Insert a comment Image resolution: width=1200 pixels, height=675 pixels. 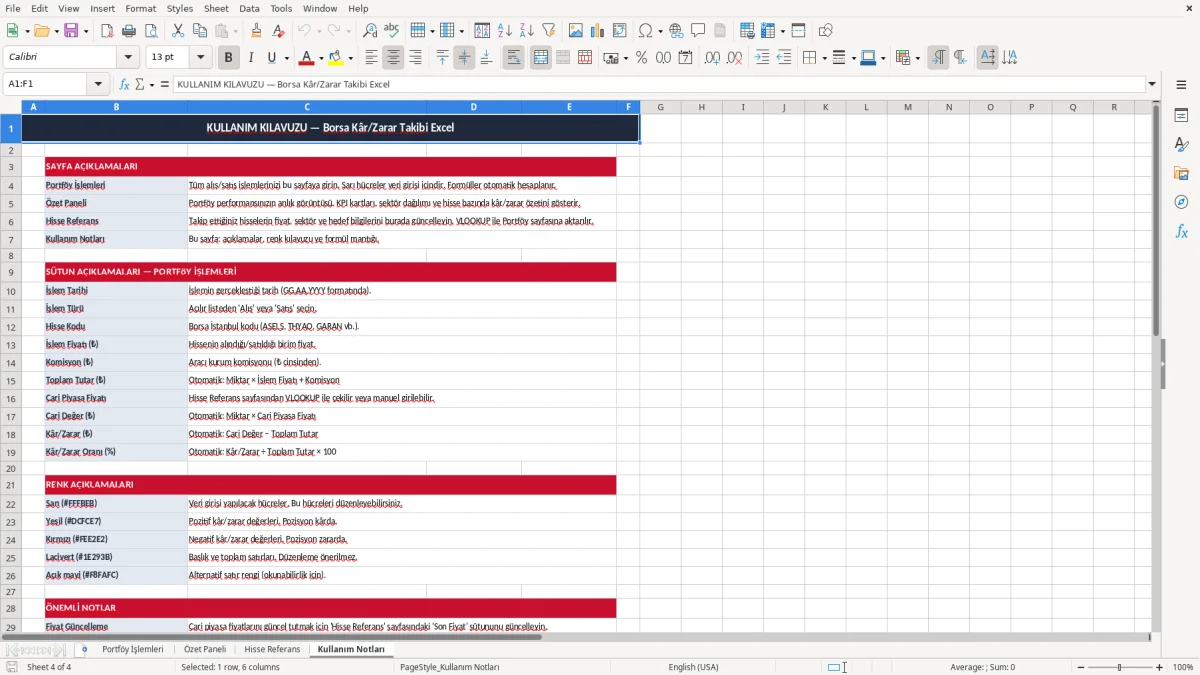click(698, 31)
